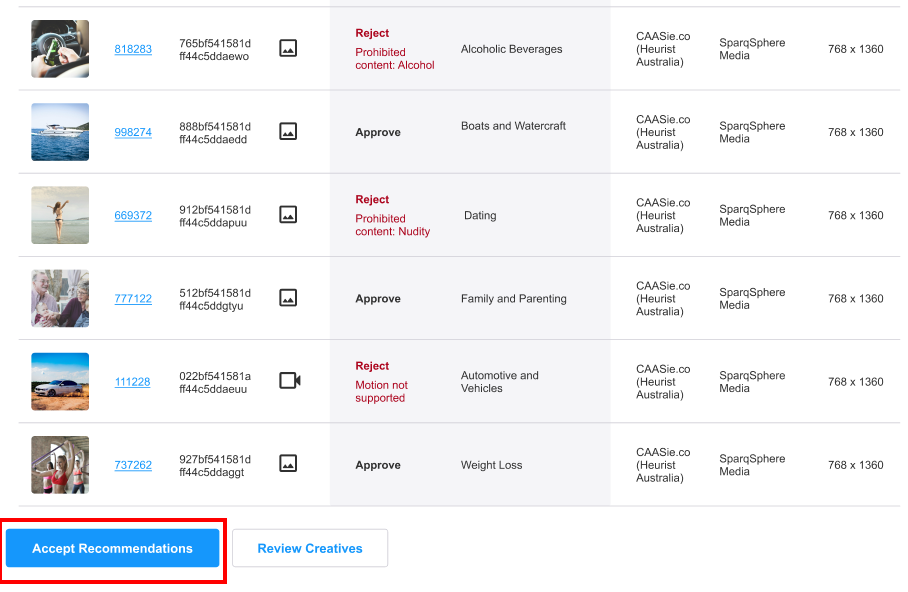Open creative ID link 737262
Viewport: 908px width, 592px height.
[x=133, y=465]
